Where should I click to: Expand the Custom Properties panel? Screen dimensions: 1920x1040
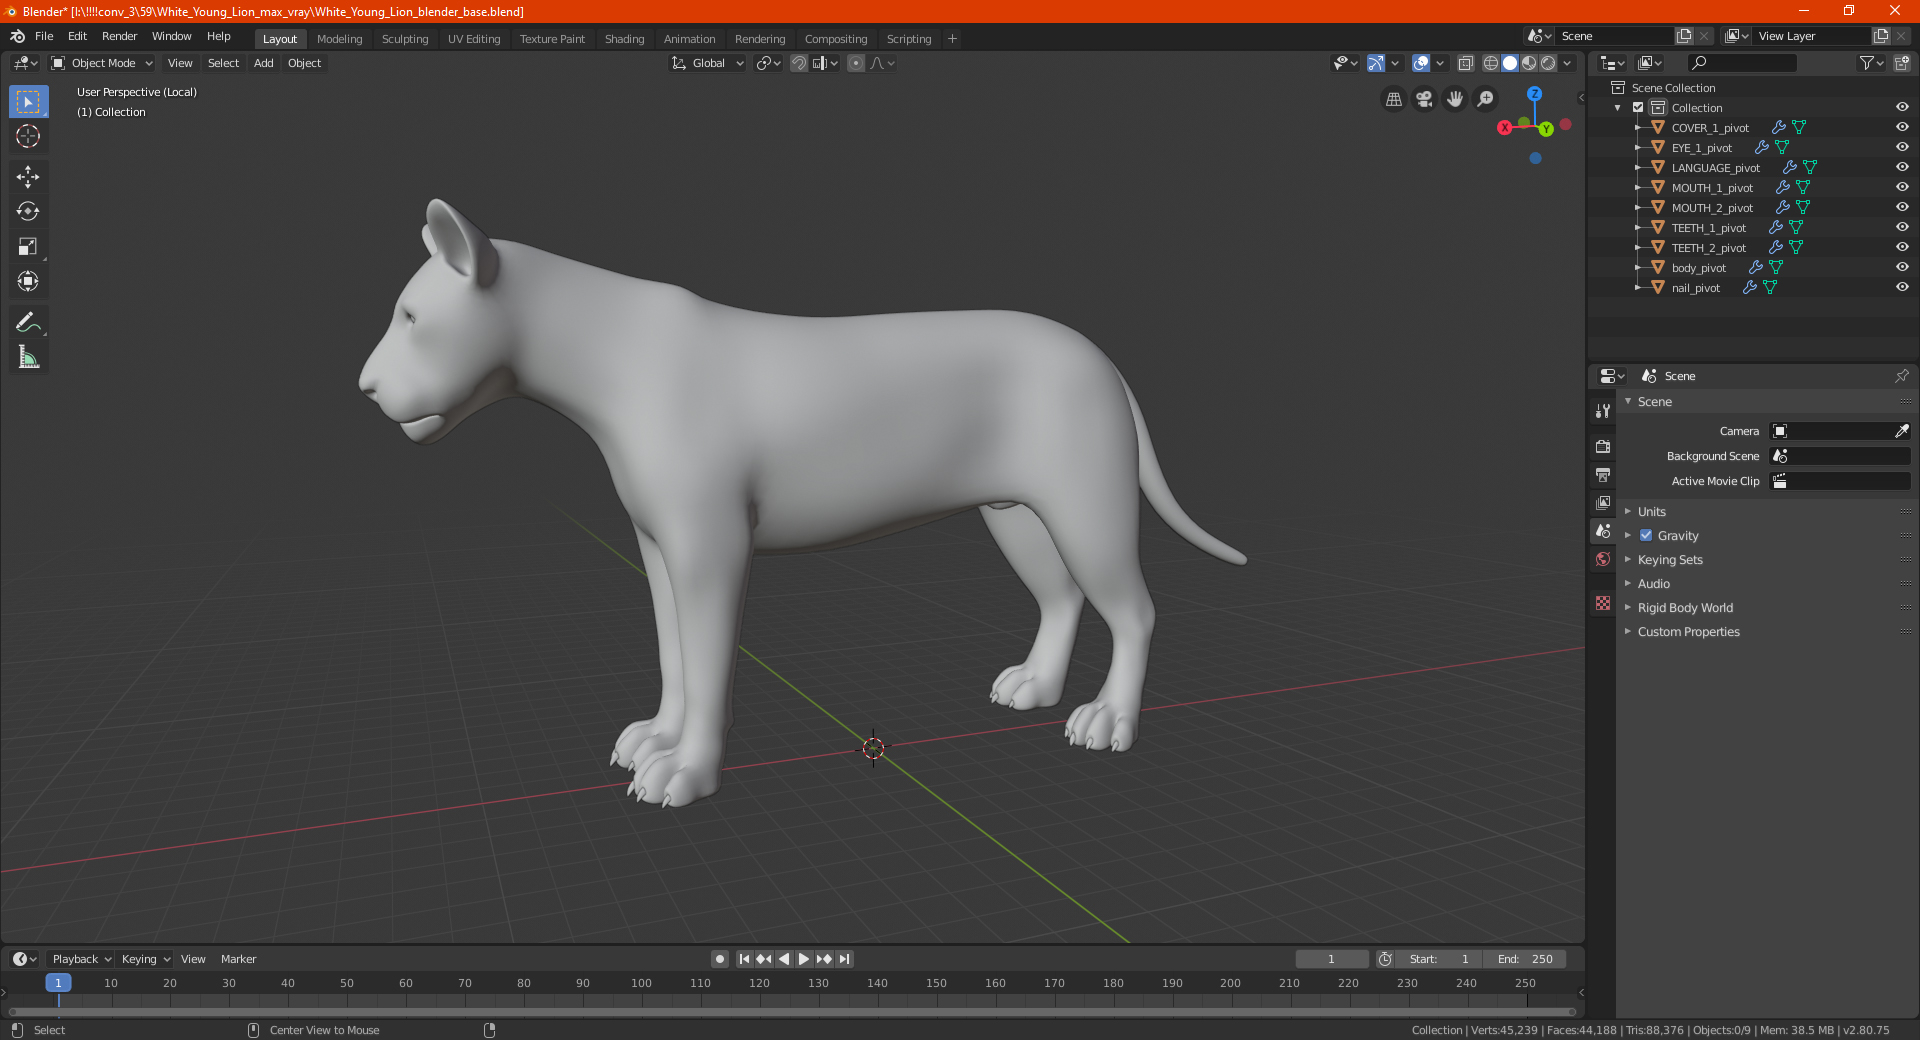[x=1688, y=632]
